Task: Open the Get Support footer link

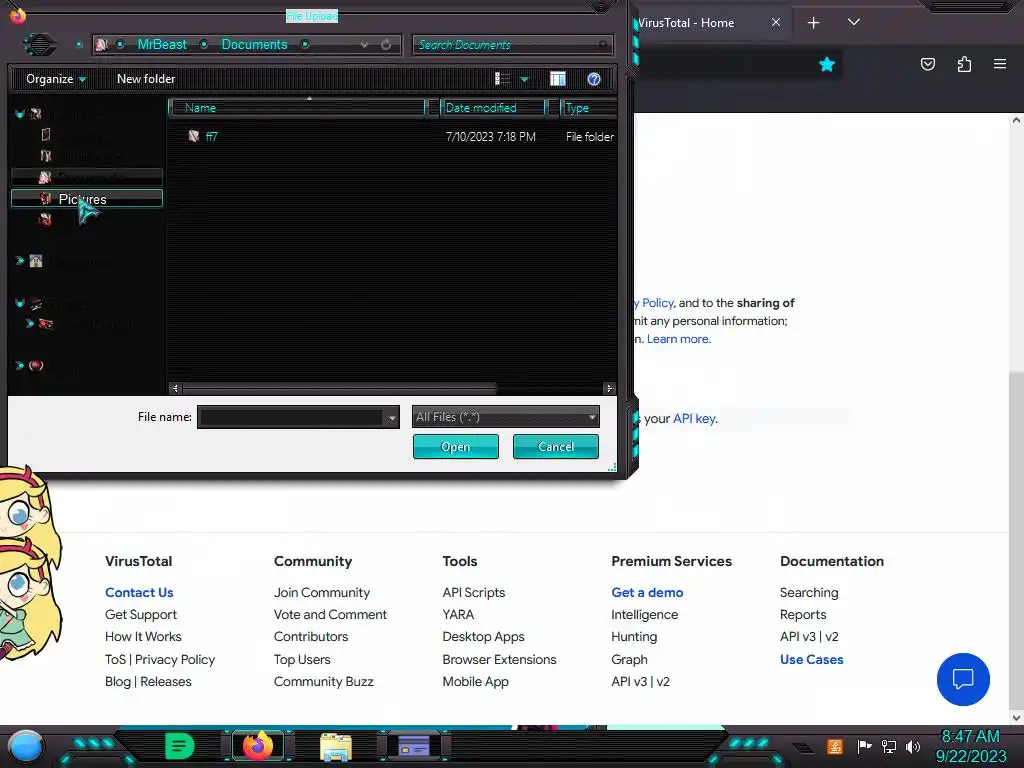Action: click(x=141, y=615)
